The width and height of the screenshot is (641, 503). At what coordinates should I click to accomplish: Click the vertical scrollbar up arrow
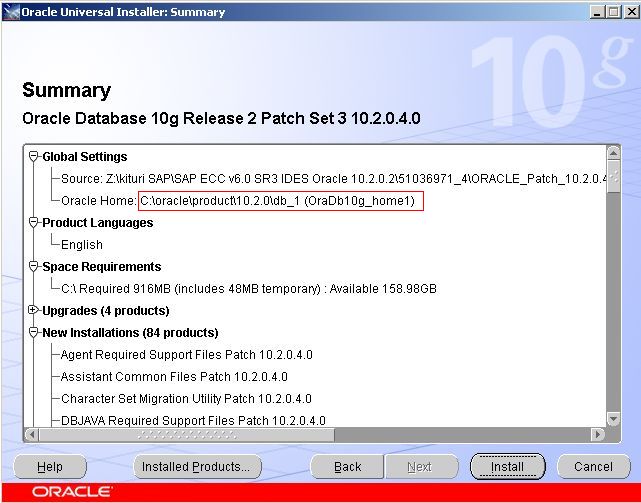[614, 154]
